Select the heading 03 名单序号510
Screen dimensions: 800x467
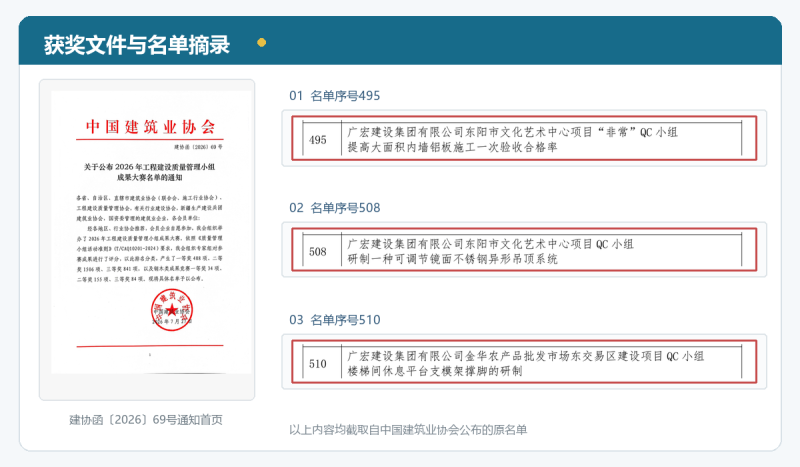tap(335, 320)
